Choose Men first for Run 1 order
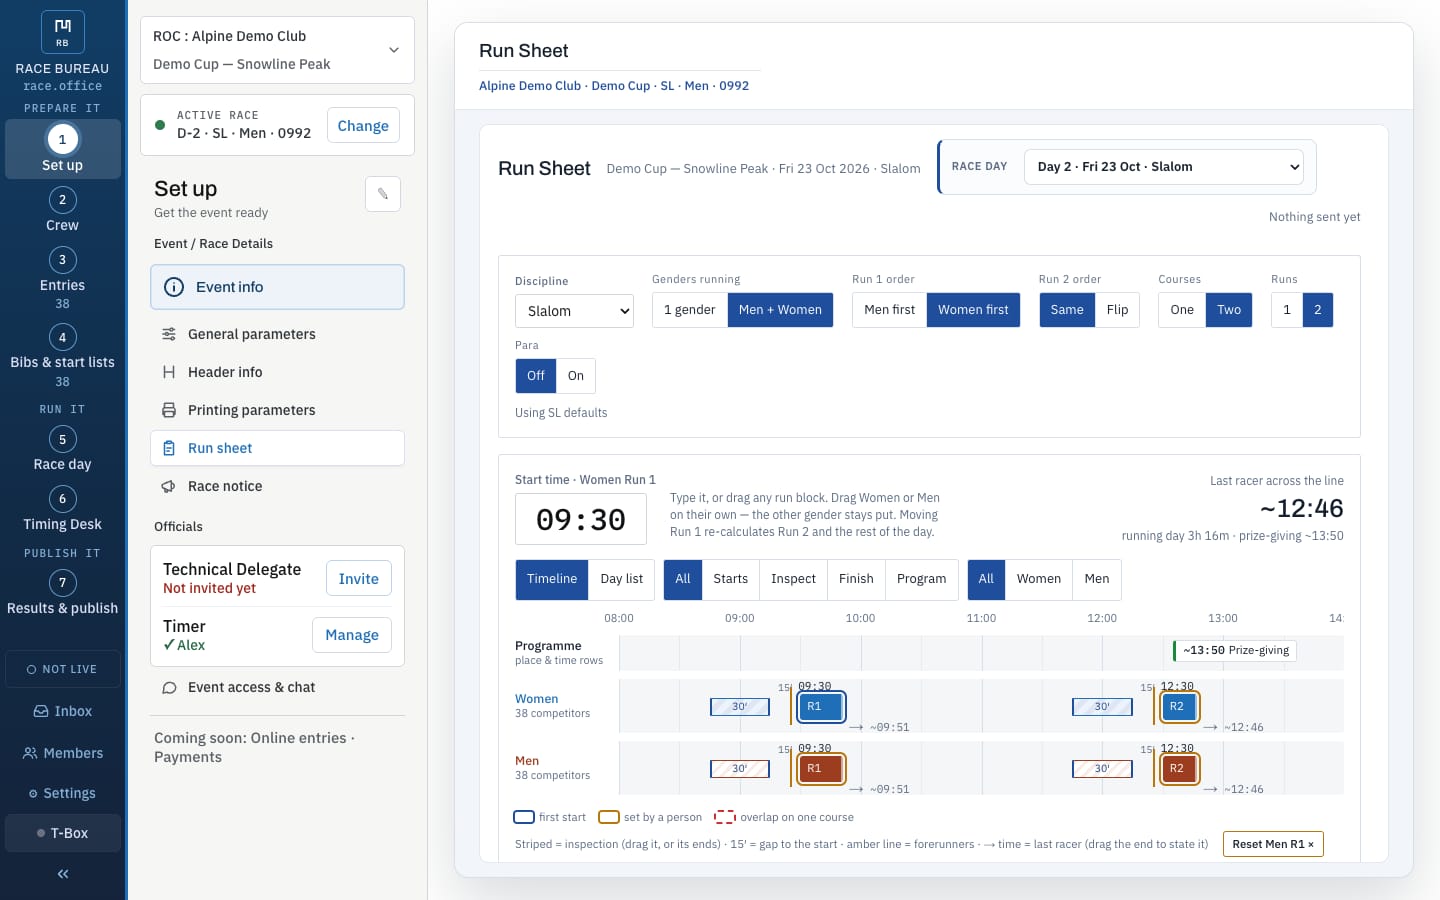Image resolution: width=1440 pixels, height=900 pixels. tap(889, 310)
